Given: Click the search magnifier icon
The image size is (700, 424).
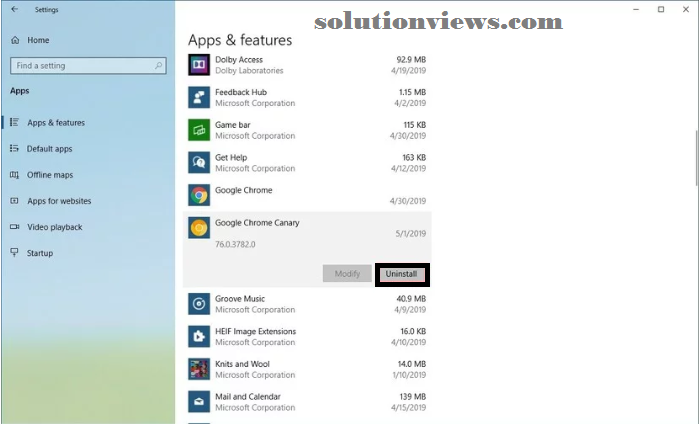Looking at the screenshot, I should pyautogui.click(x=158, y=66).
